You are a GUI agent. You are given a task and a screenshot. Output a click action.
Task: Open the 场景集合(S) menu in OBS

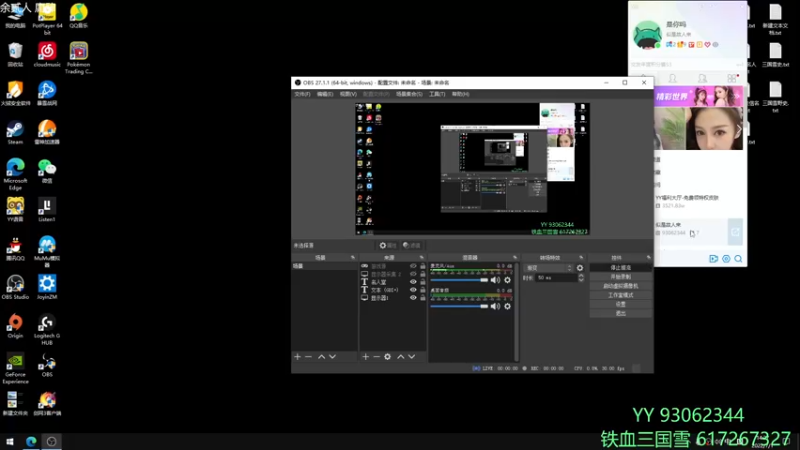(409, 94)
